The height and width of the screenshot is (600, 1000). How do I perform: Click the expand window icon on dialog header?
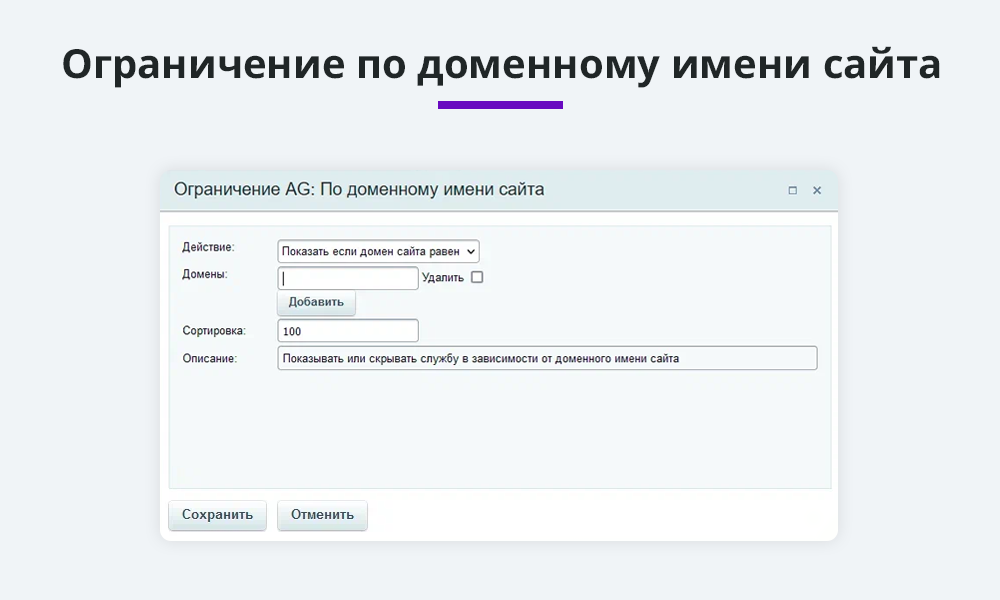coord(792,190)
